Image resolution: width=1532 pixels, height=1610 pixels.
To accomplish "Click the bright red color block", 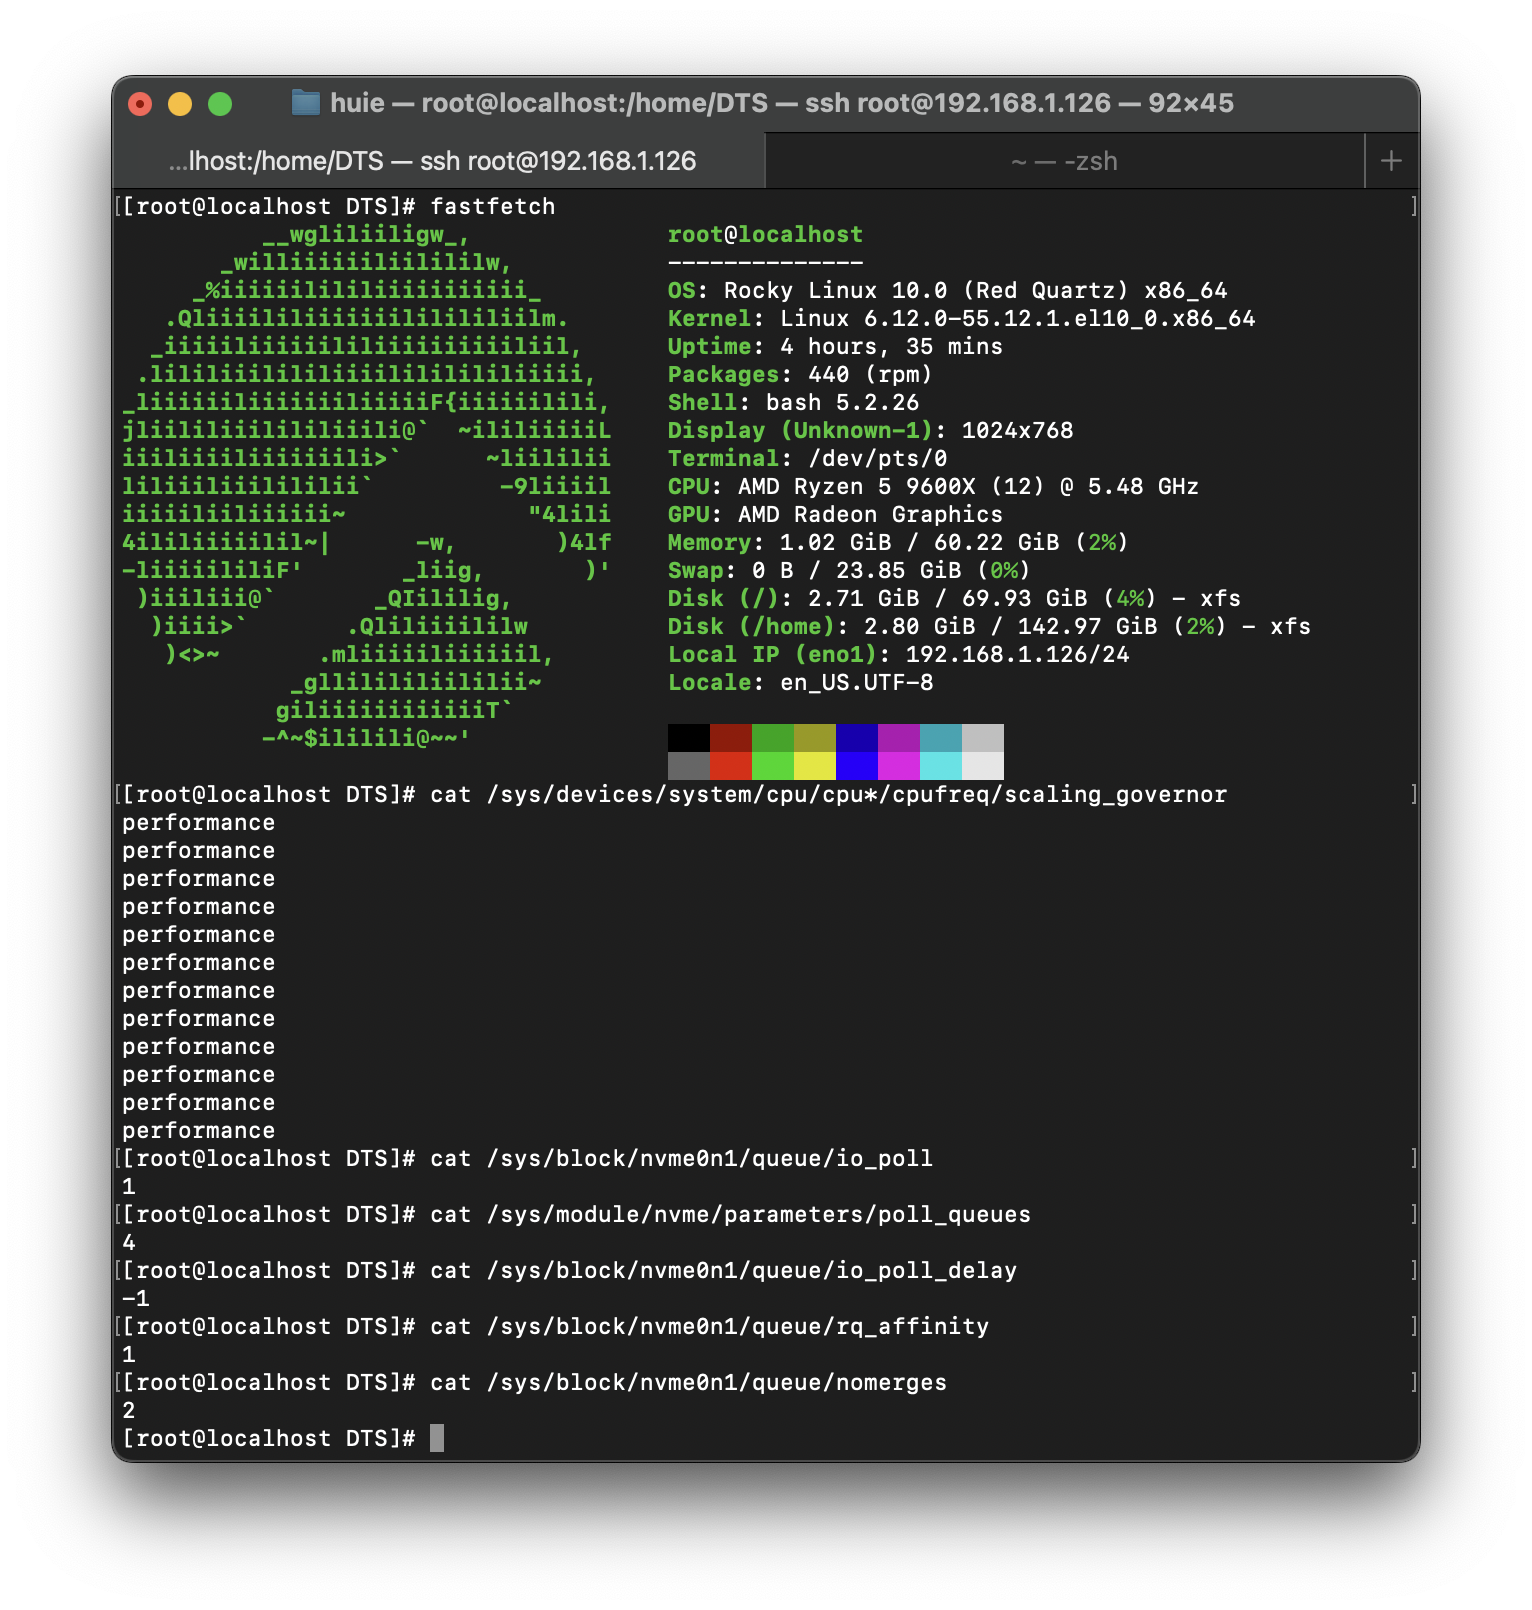I will click(x=730, y=766).
